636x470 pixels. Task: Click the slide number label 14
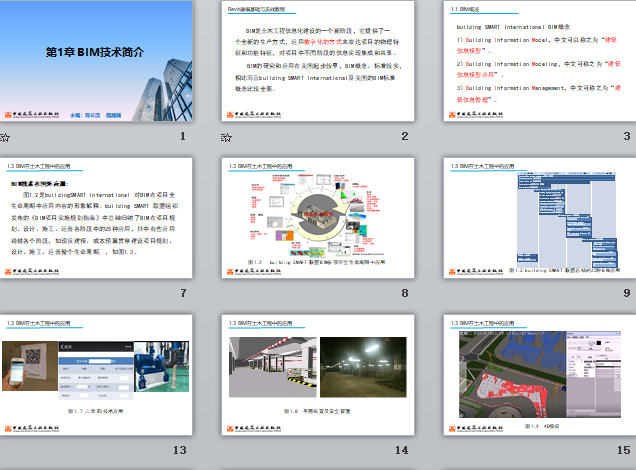point(402,450)
